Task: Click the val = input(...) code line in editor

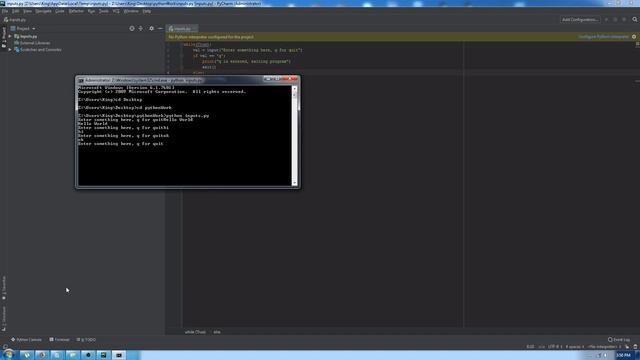Action: [x=247, y=50]
